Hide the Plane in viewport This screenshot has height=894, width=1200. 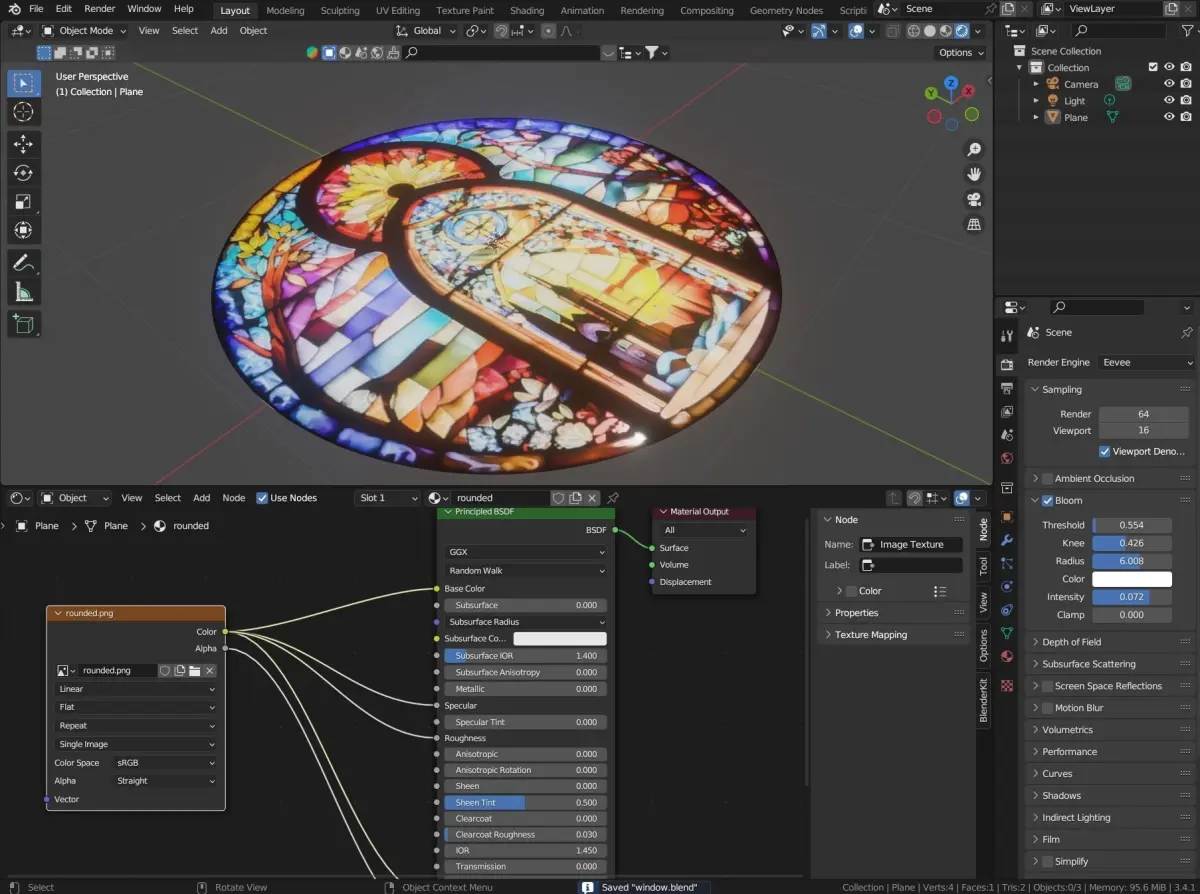[x=1169, y=117]
